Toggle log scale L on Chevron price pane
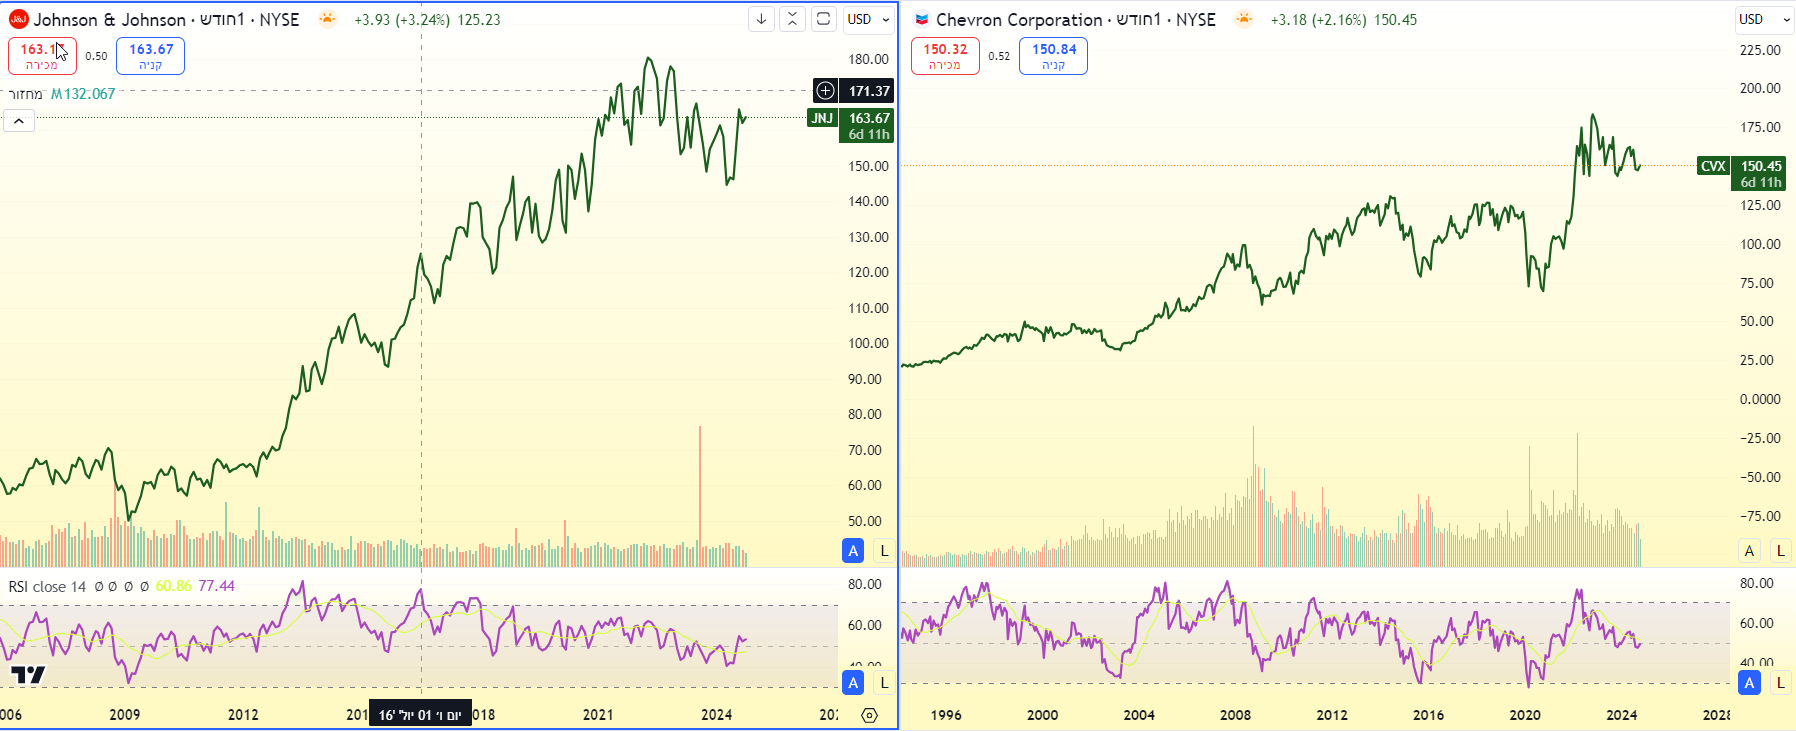This screenshot has height=731, width=1796. point(1780,550)
